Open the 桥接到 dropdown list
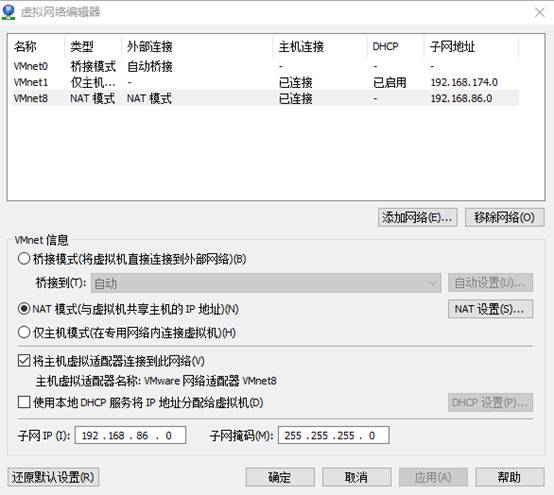The height and width of the screenshot is (495, 554). 266,283
